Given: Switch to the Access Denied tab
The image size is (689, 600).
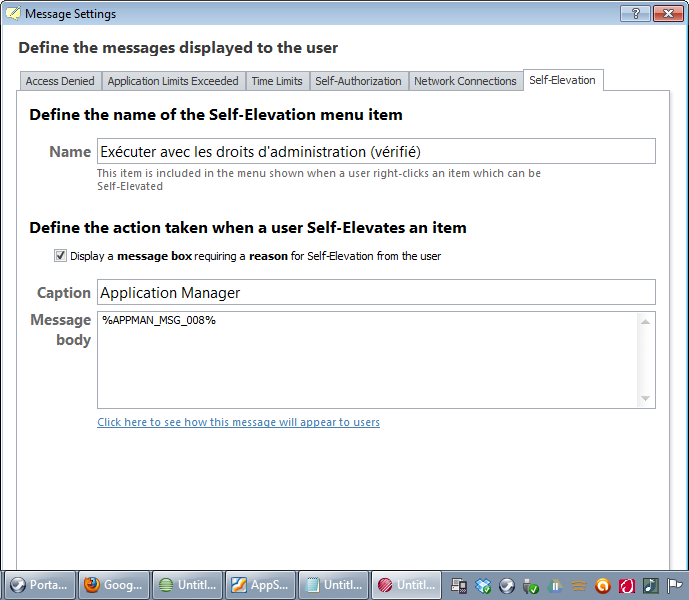Looking at the screenshot, I should tap(60, 81).
